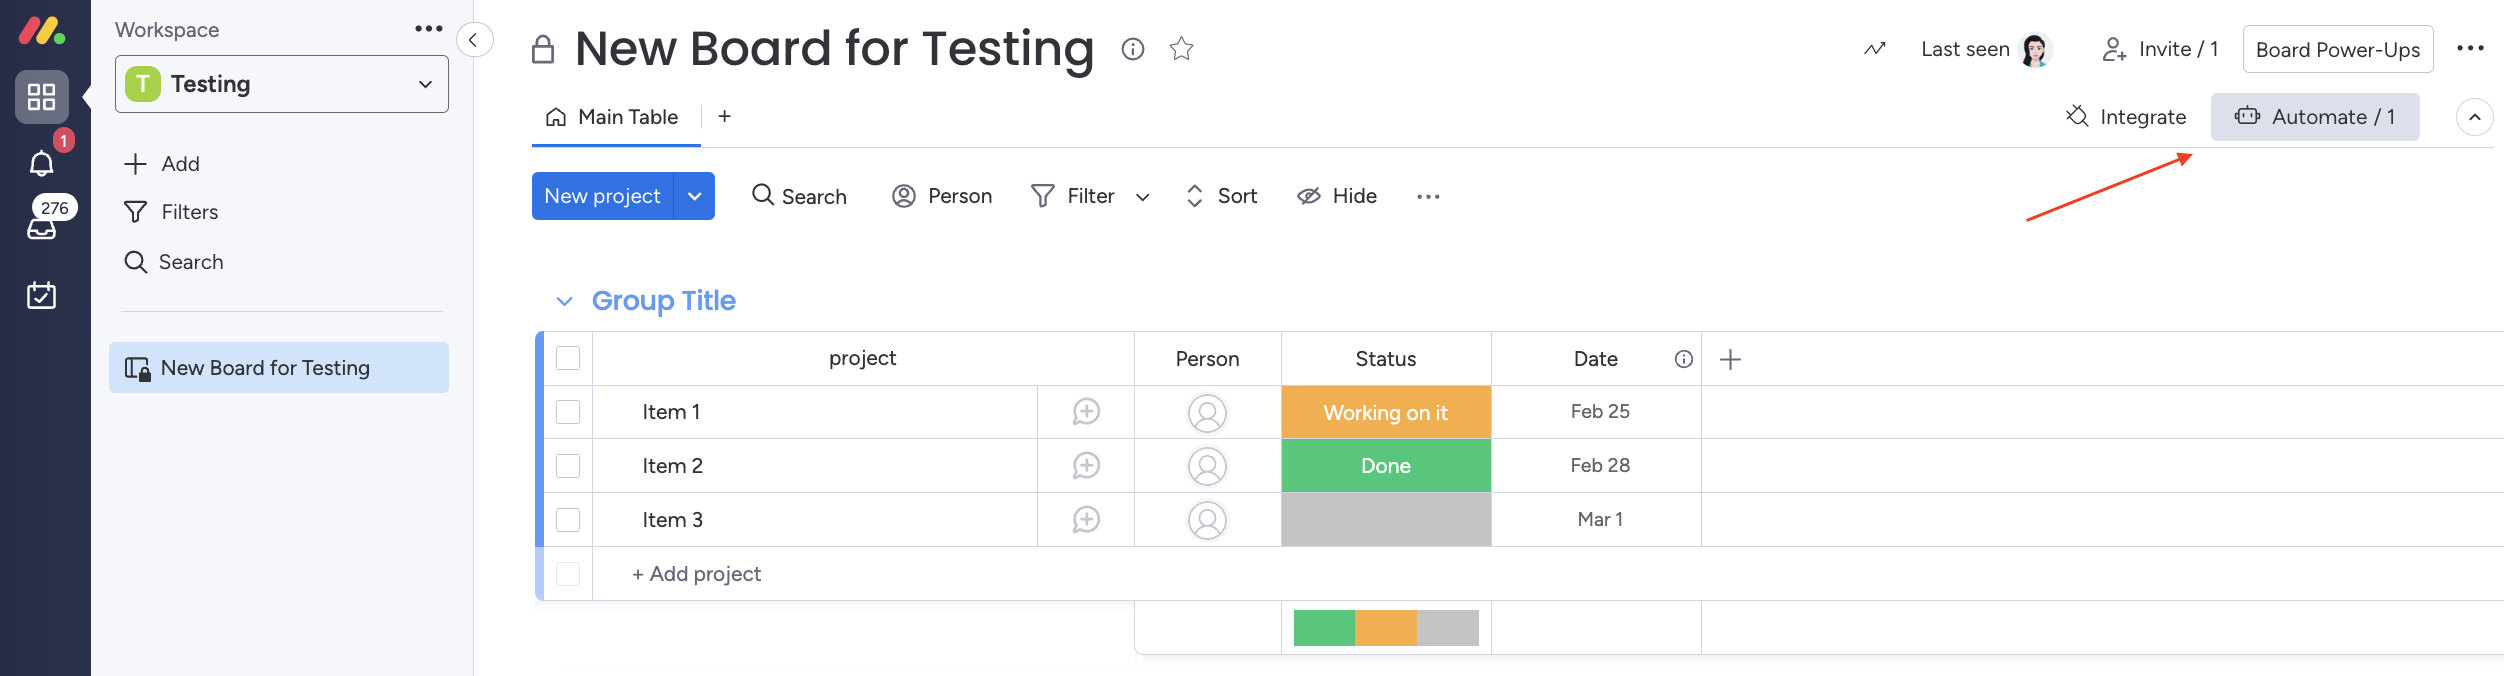This screenshot has width=2504, height=676.
Task: Toggle the select-all header checkbox
Action: click(568, 358)
